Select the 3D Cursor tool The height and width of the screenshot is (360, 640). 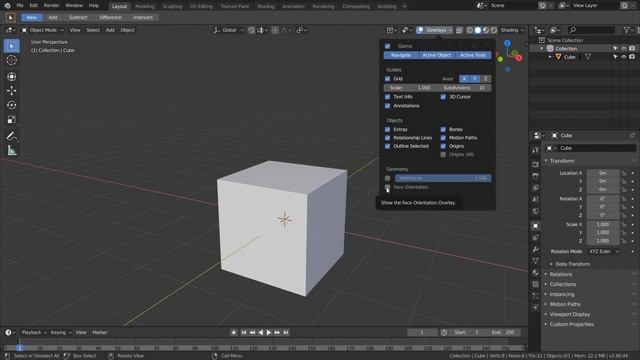(x=11, y=60)
